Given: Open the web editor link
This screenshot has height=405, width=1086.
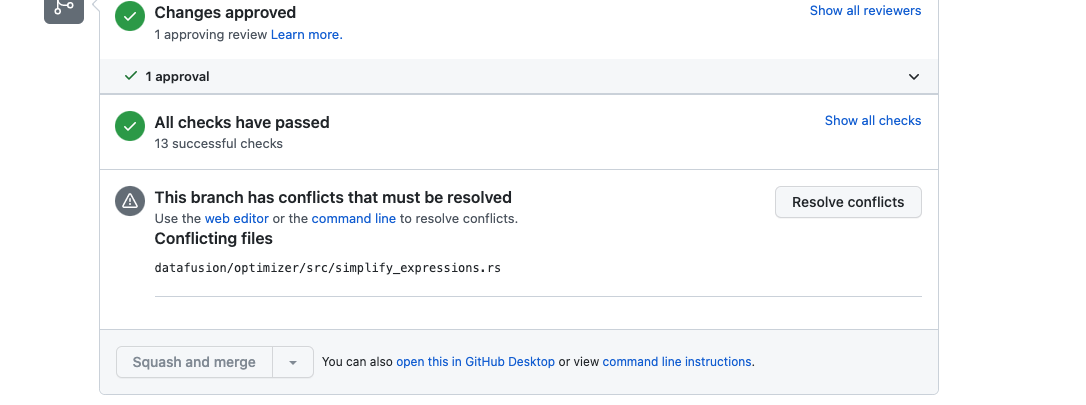Looking at the screenshot, I should pos(237,219).
